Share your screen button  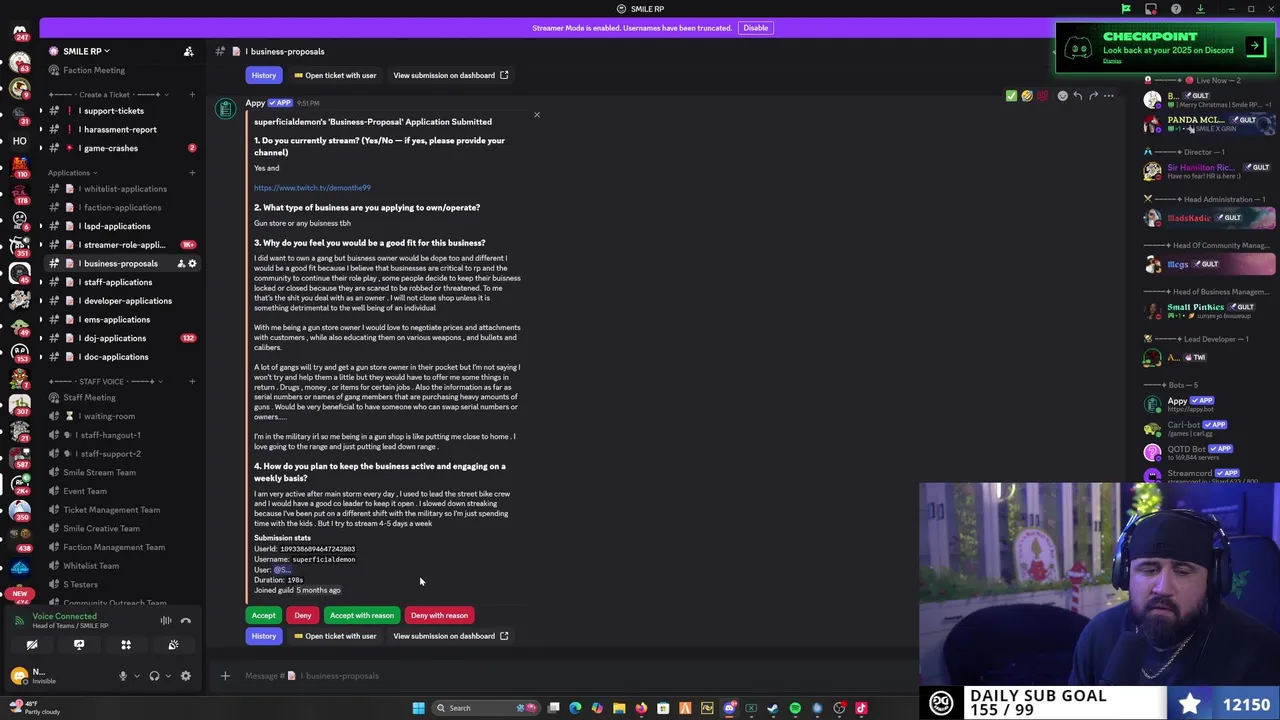(79, 645)
